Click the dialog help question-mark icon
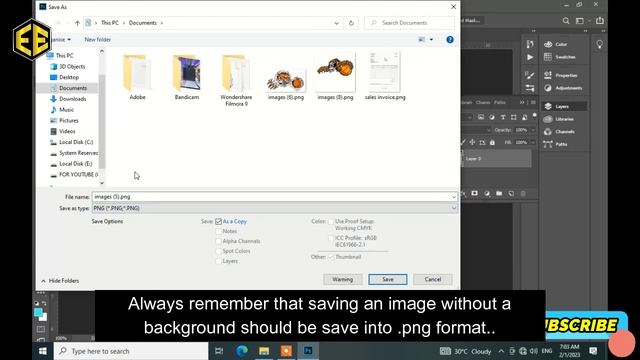 [450, 40]
